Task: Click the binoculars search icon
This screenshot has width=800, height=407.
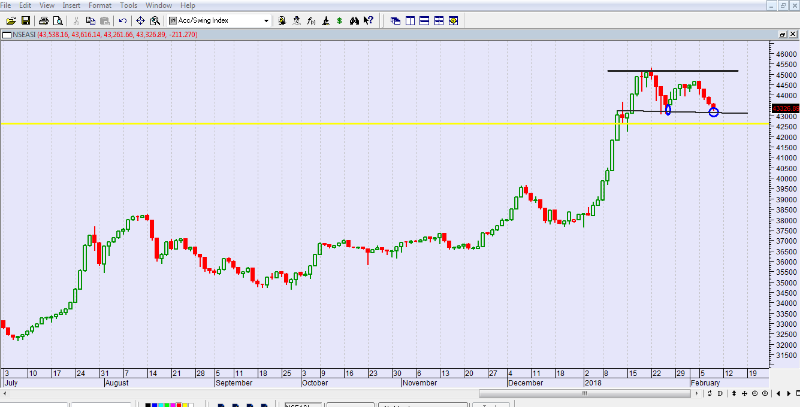Action: pyautogui.click(x=355, y=21)
